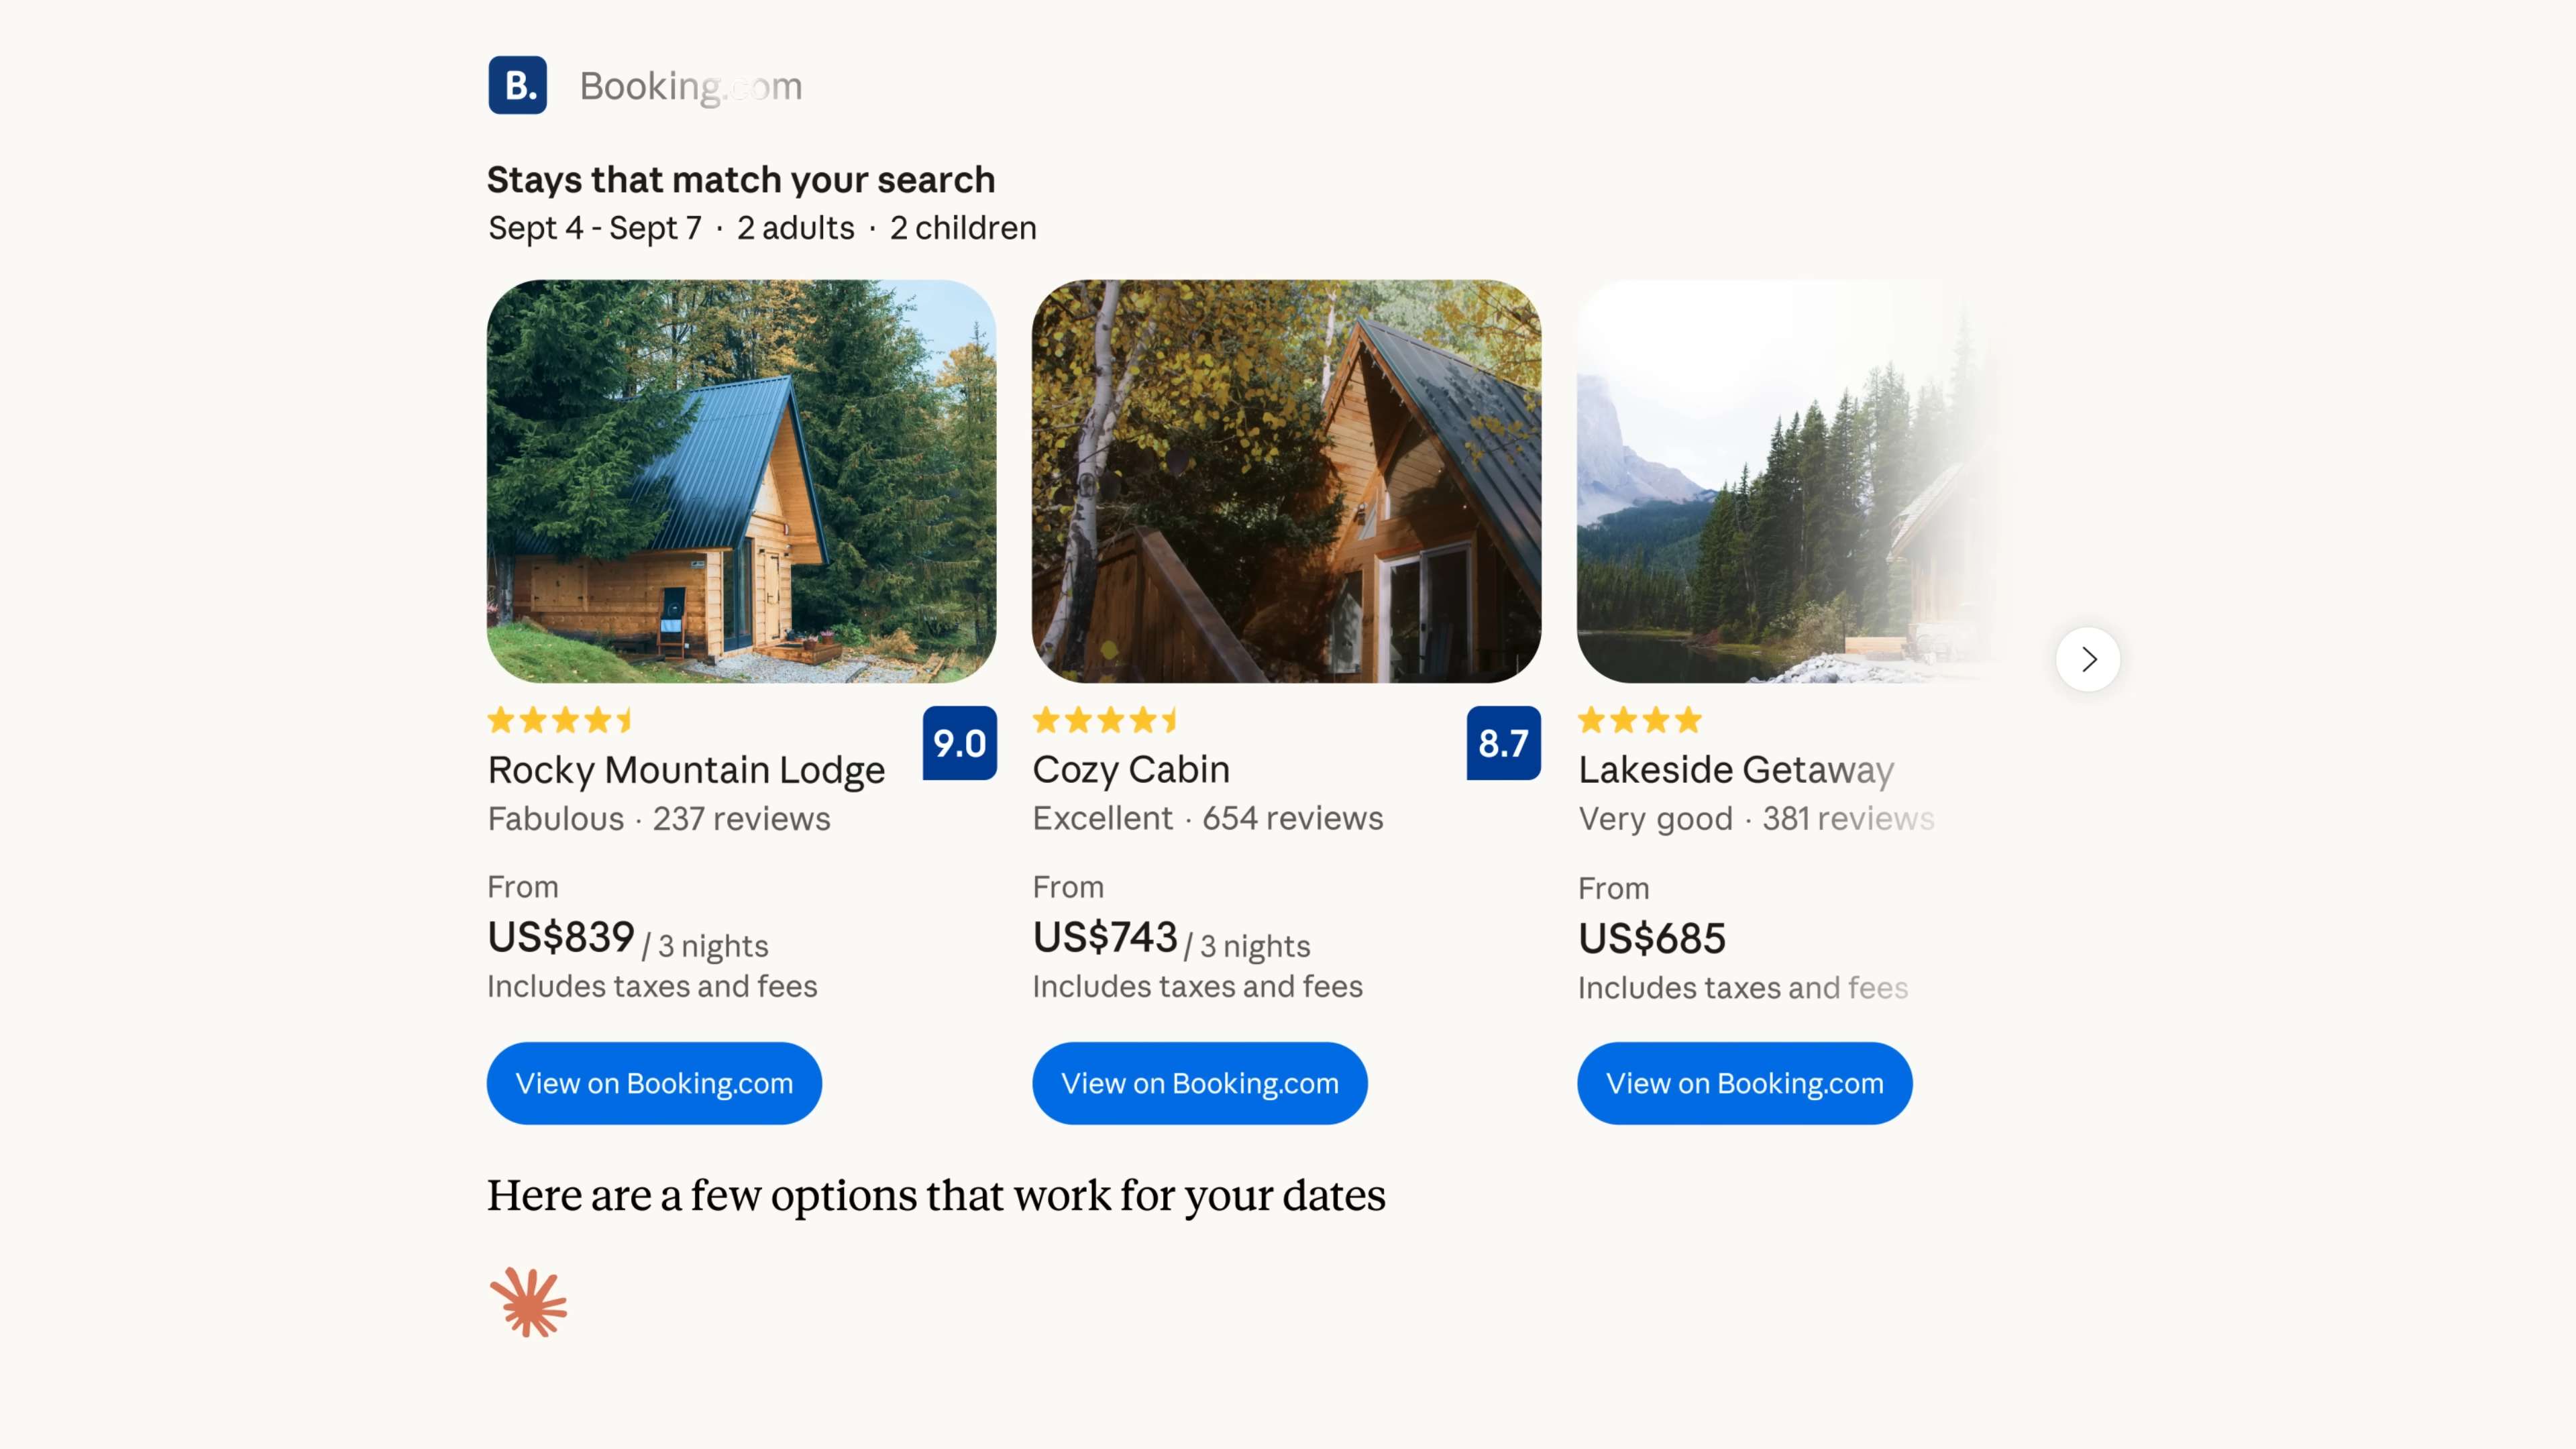View Lakeside Getaway on Booking.com
Image resolution: width=2576 pixels, height=1449 pixels.
coord(1744,1083)
